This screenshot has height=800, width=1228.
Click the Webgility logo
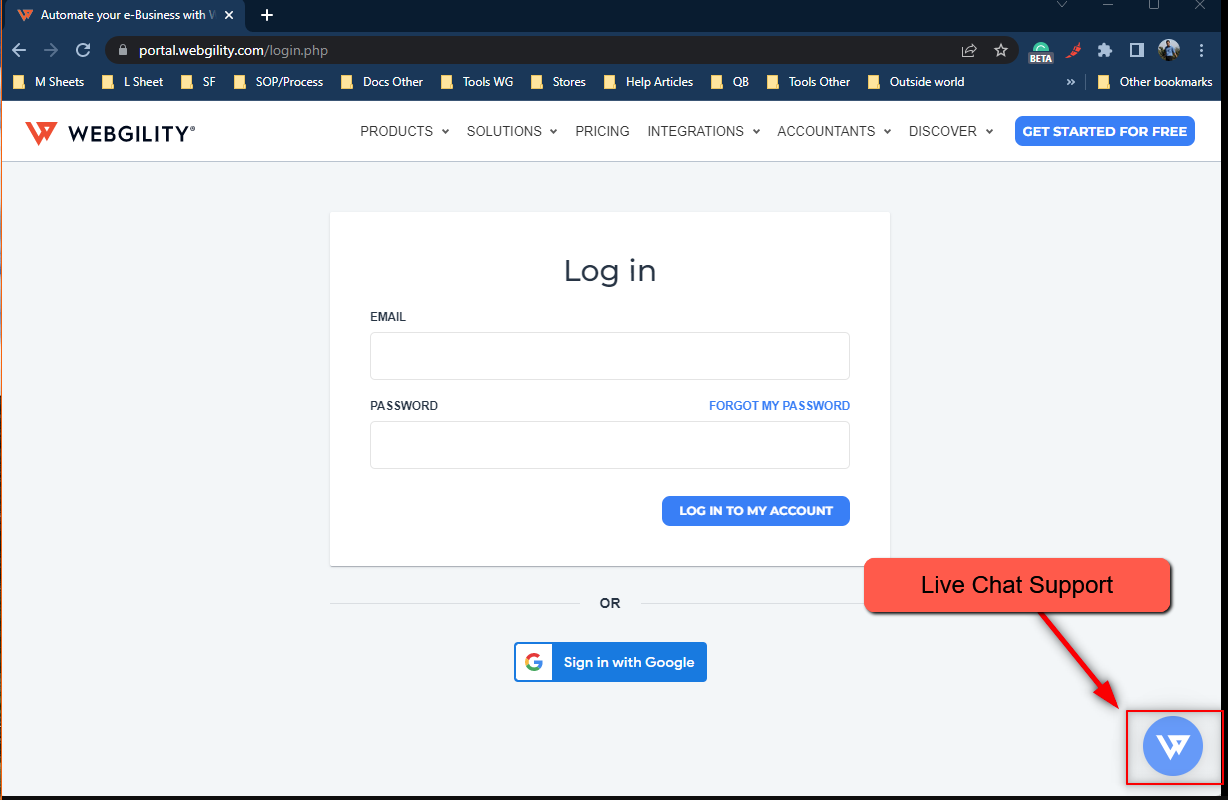coord(110,133)
